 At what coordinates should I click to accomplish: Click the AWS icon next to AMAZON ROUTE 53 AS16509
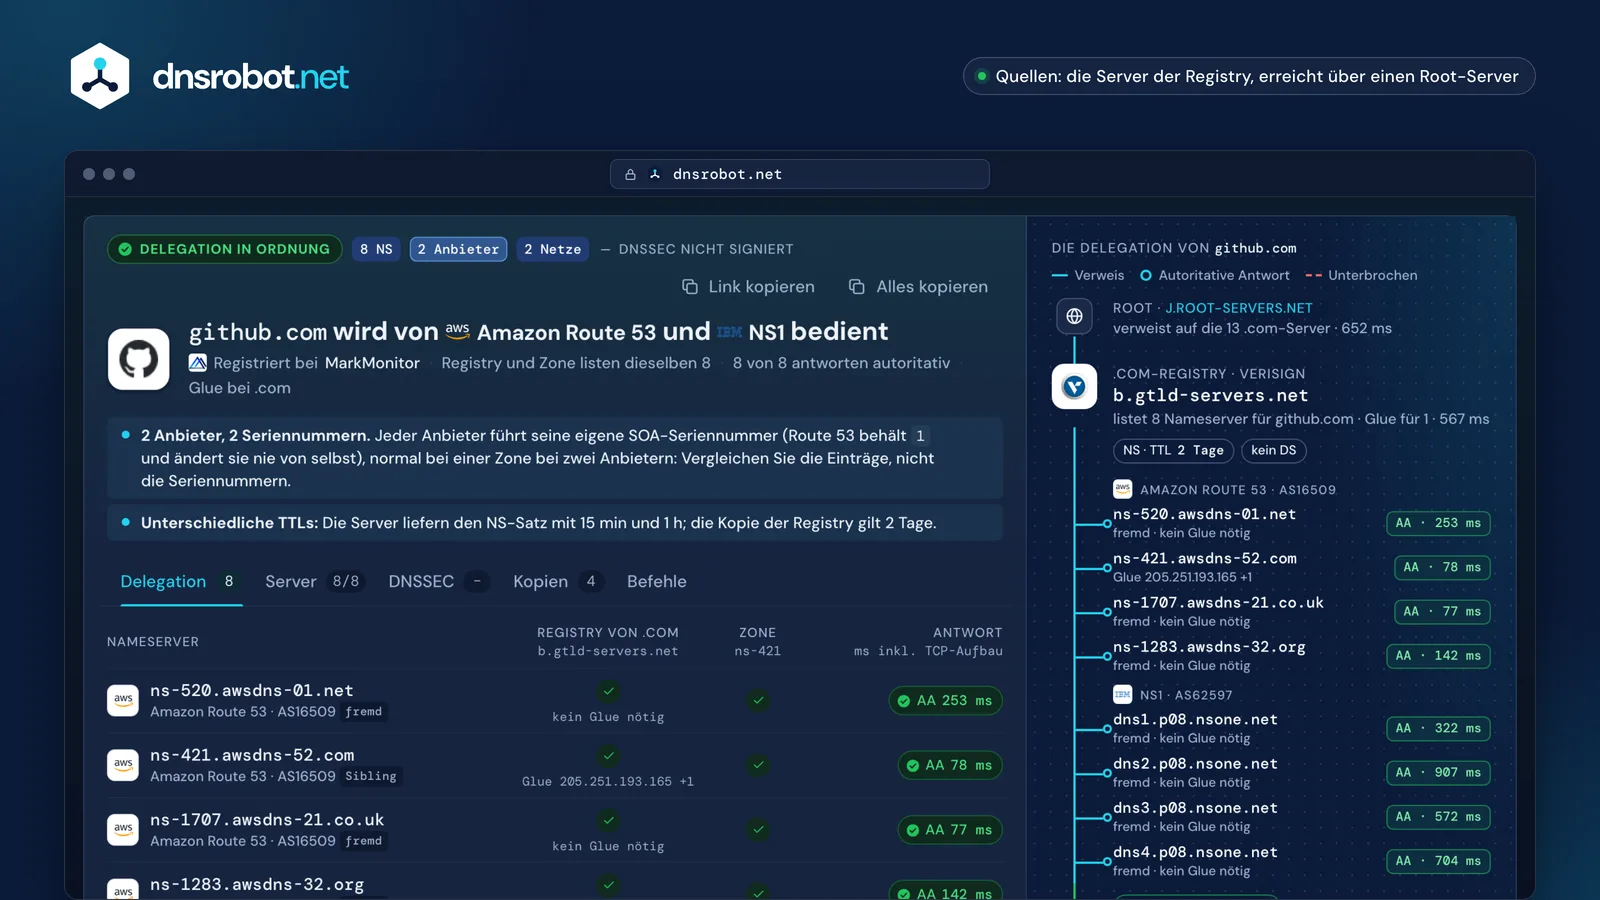1122,489
